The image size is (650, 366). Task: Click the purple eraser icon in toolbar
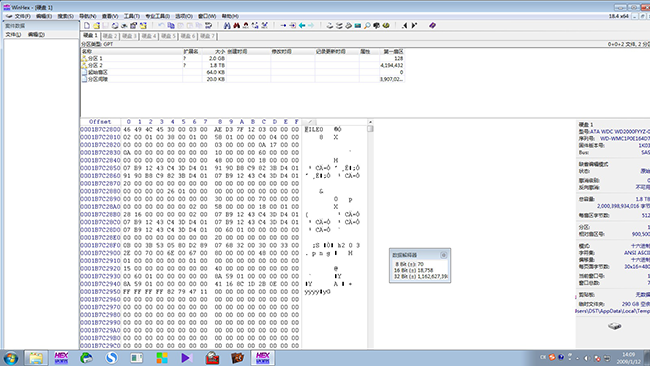click(432, 26)
